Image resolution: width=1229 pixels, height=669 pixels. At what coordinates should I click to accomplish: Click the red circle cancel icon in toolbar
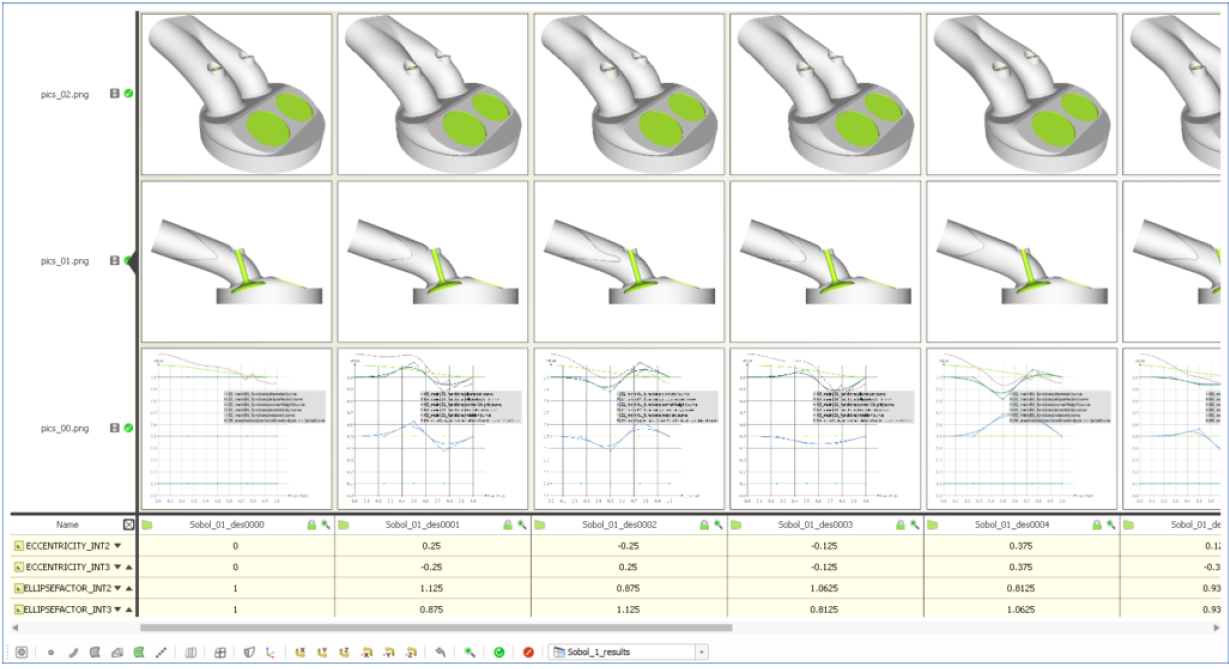[x=529, y=652]
